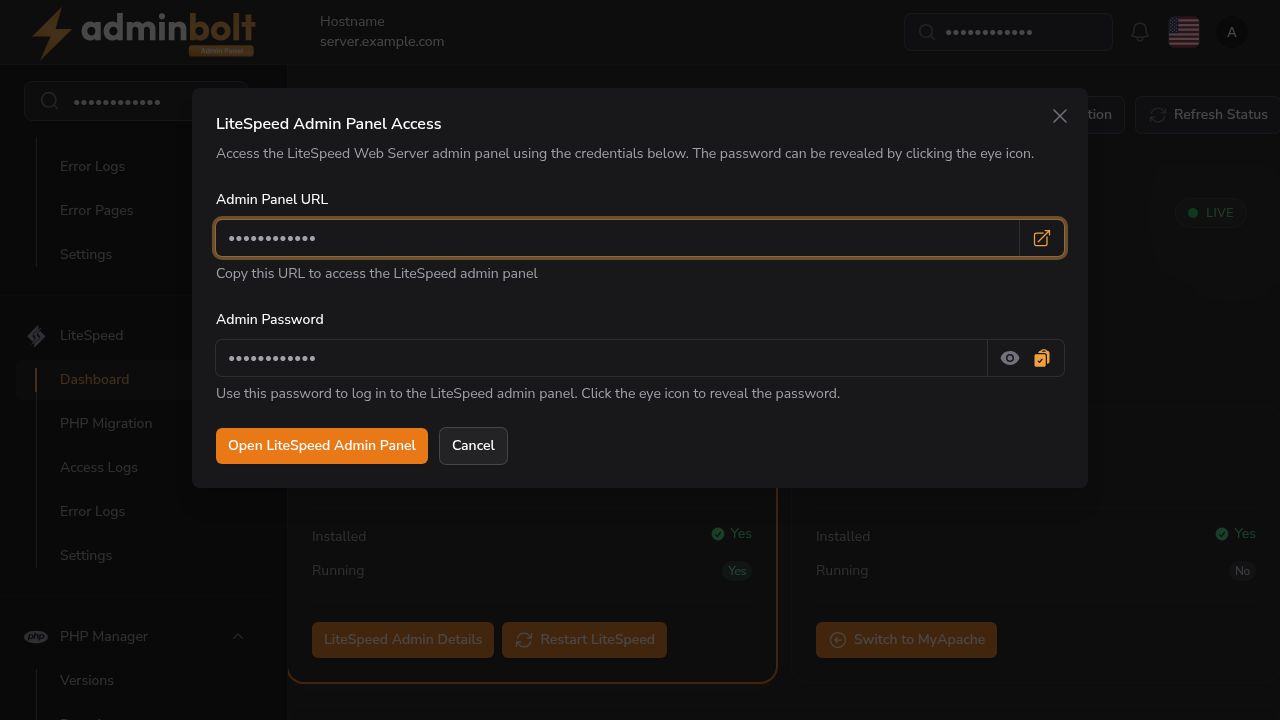Click the LiteSpeed sidebar section heading

click(91, 335)
